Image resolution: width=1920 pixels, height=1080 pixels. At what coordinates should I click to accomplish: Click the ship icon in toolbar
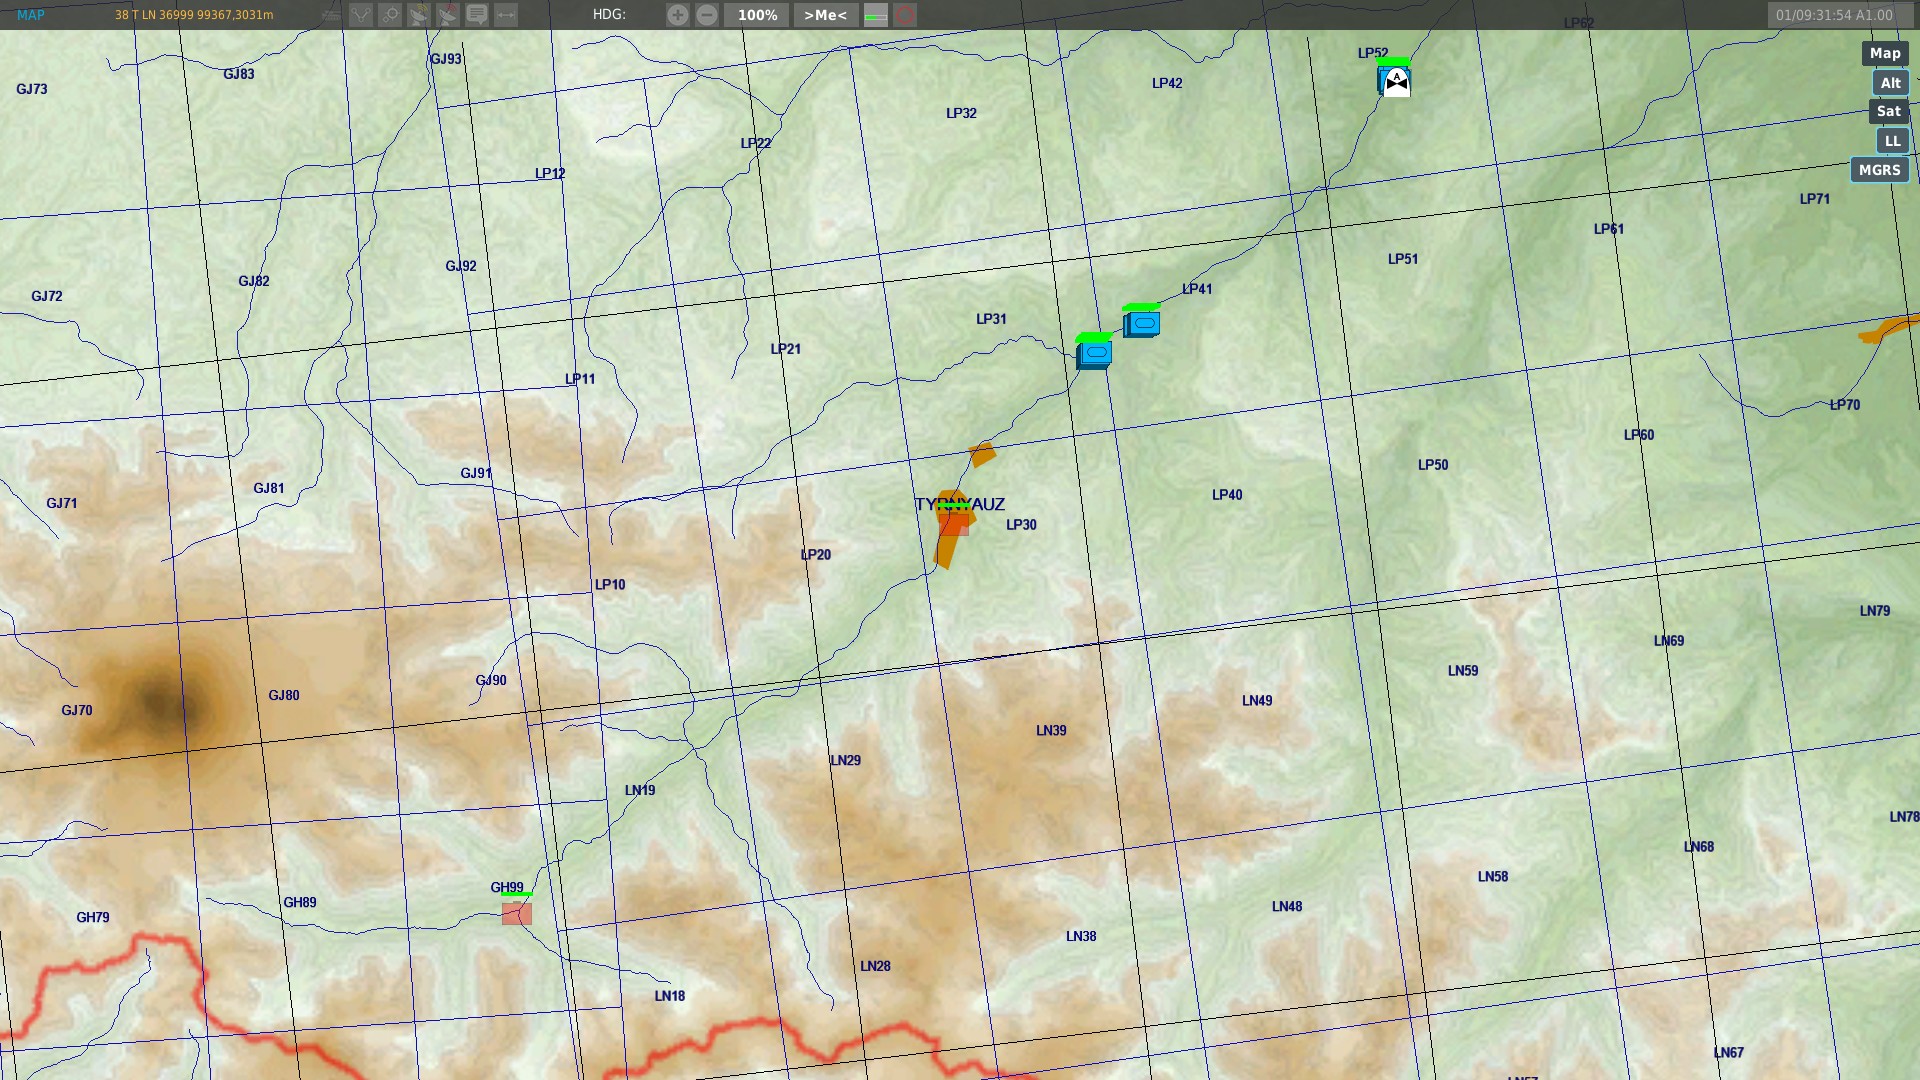click(x=331, y=15)
